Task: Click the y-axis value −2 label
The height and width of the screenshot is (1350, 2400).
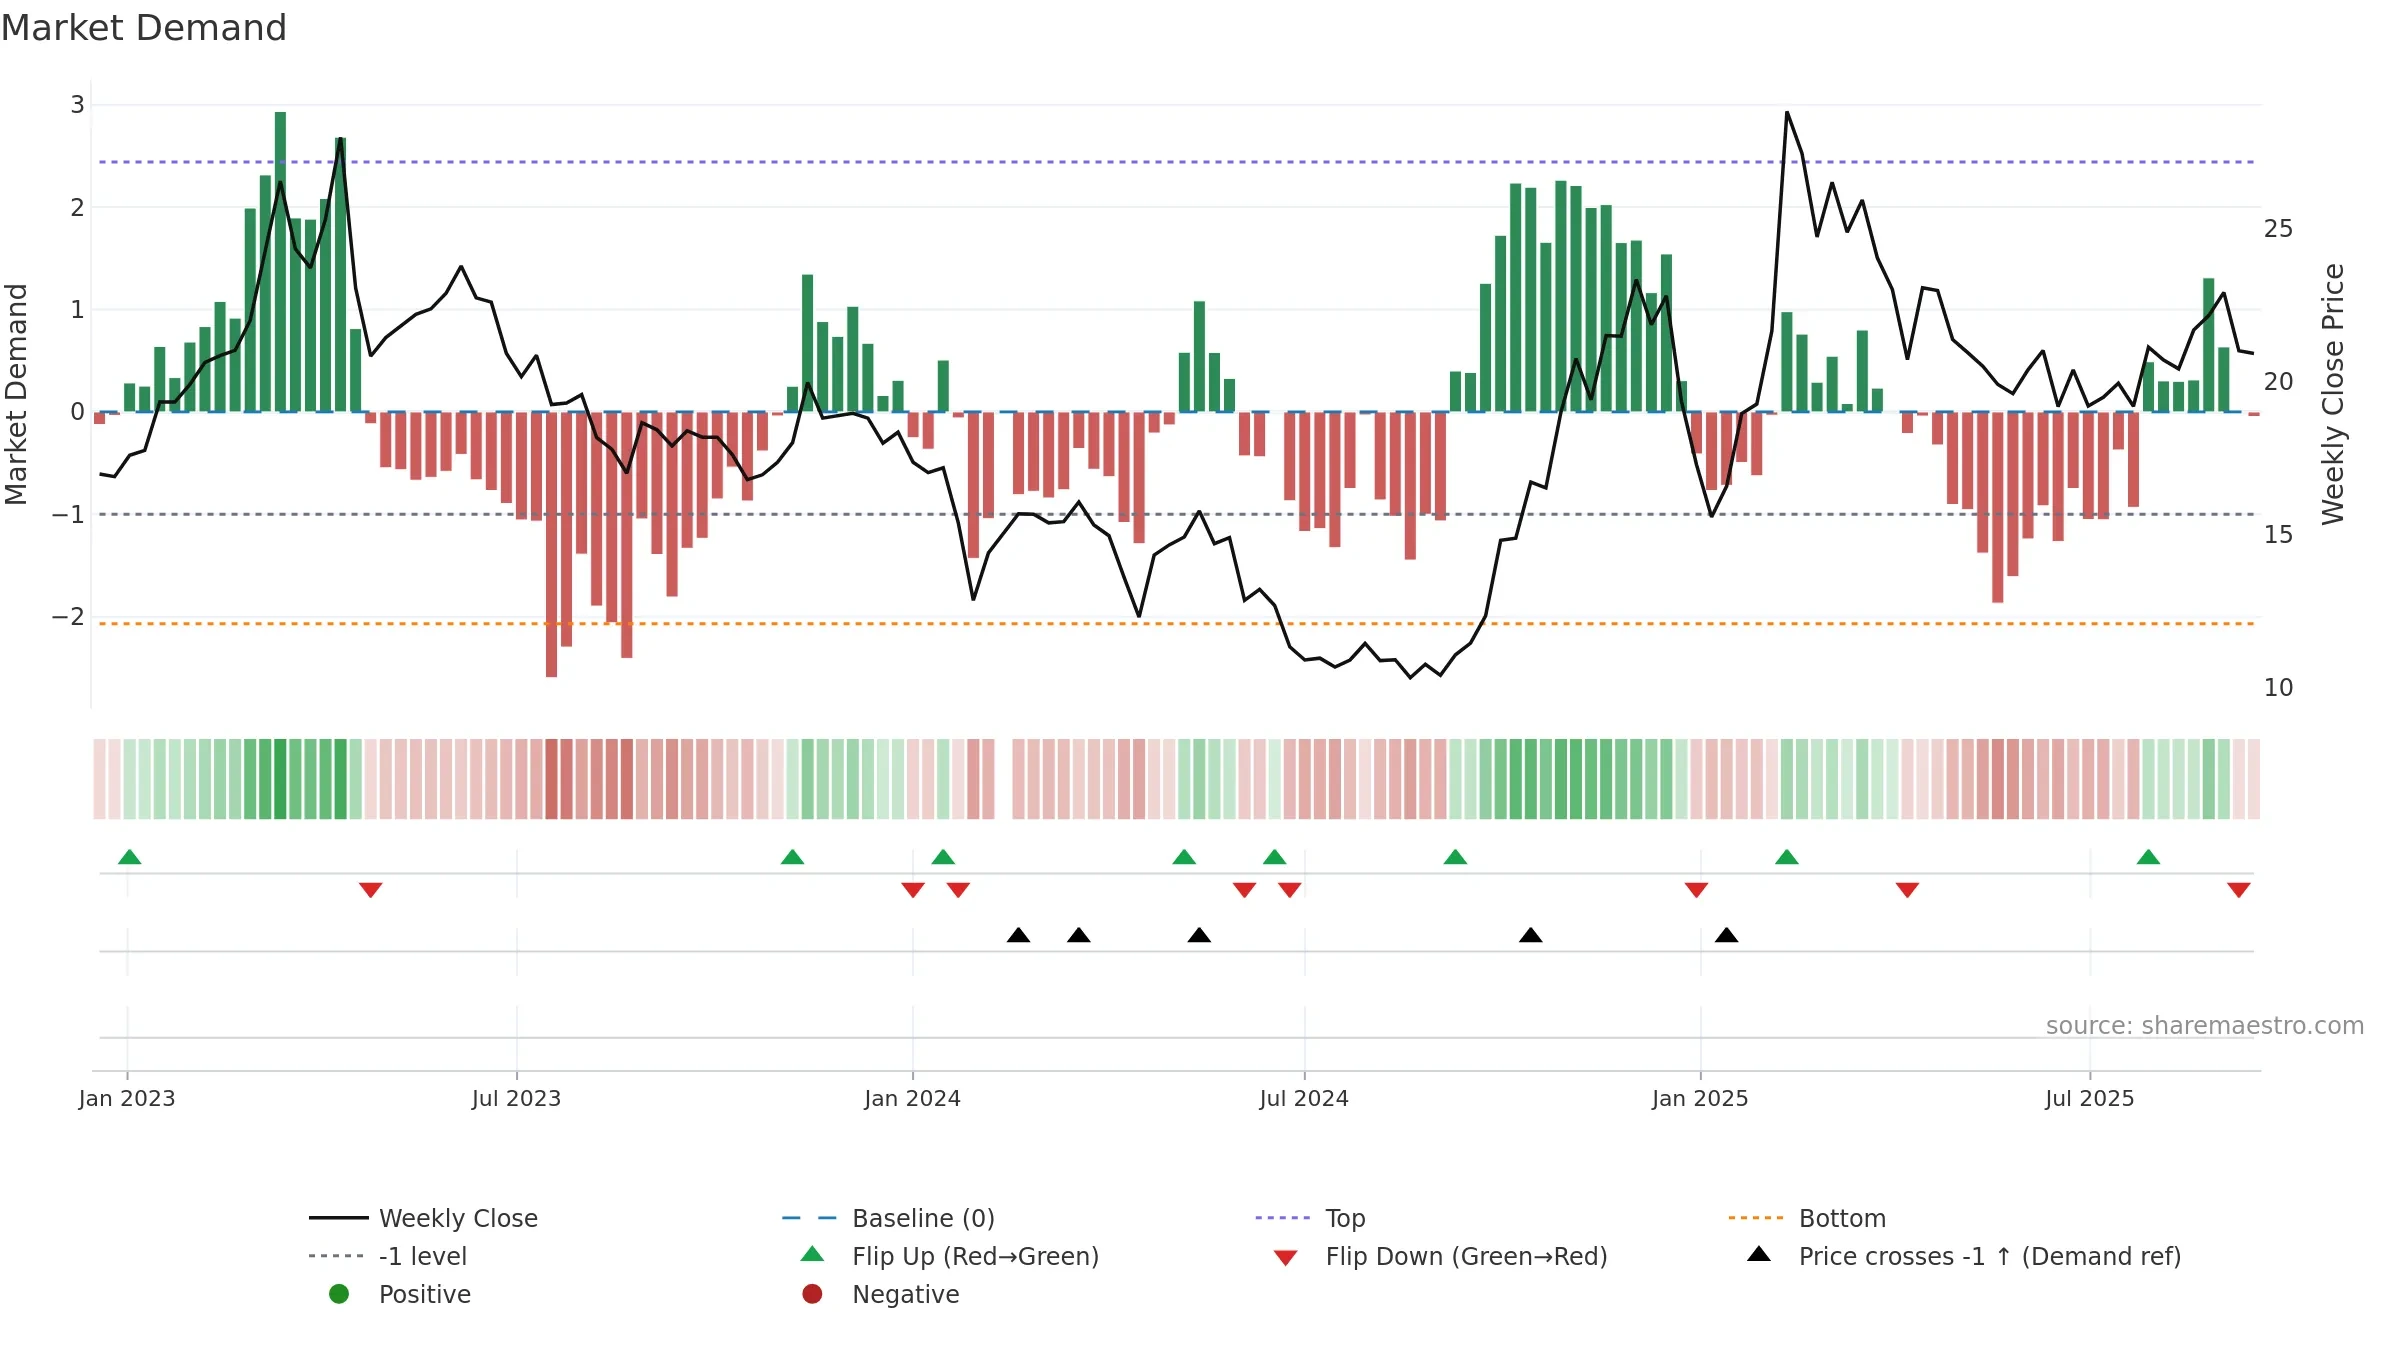Action: [x=68, y=617]
